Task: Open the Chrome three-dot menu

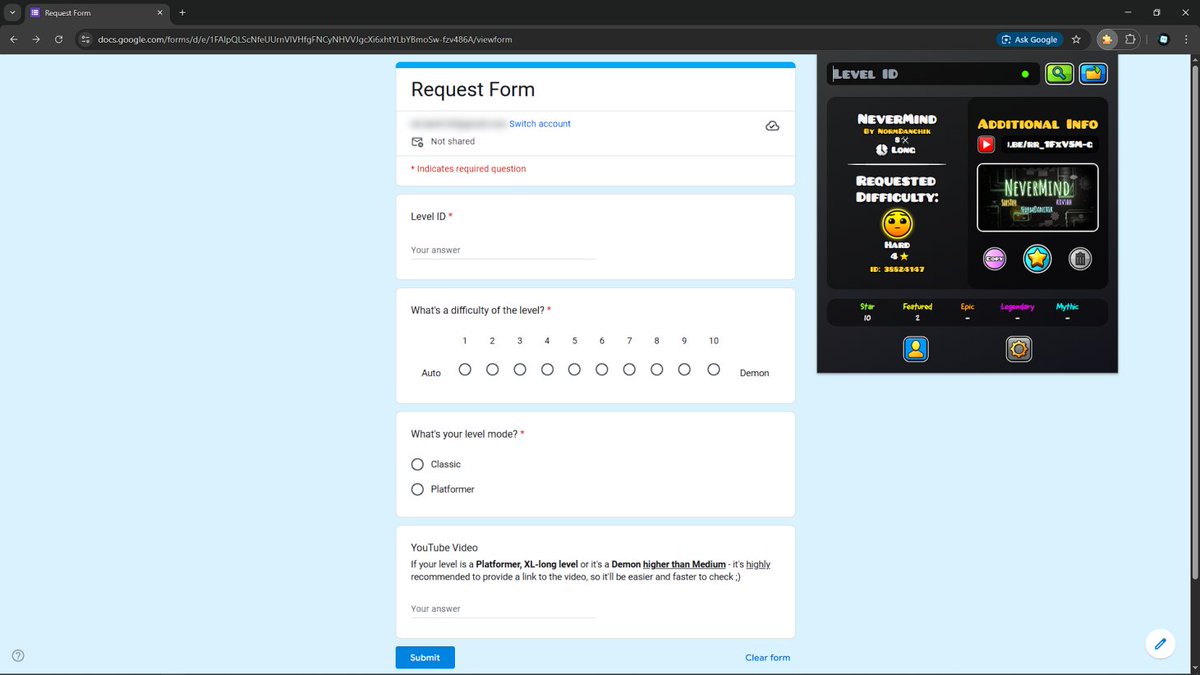Action: click(x=1187, y=39)
